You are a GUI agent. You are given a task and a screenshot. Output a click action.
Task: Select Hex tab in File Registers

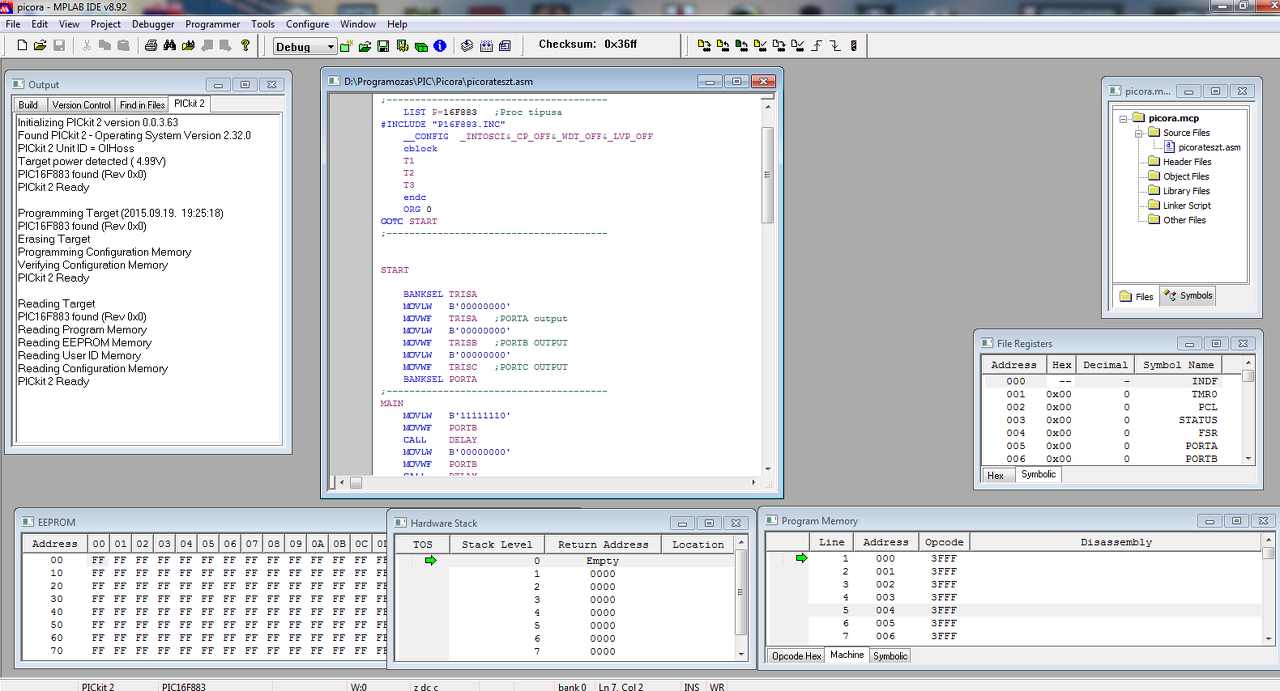click(x=995, y=475)
